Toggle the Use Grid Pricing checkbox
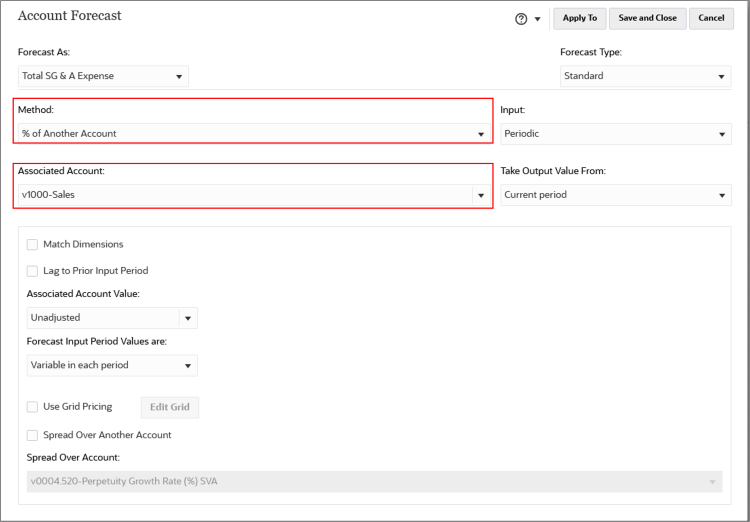 (x=33, y=407)
